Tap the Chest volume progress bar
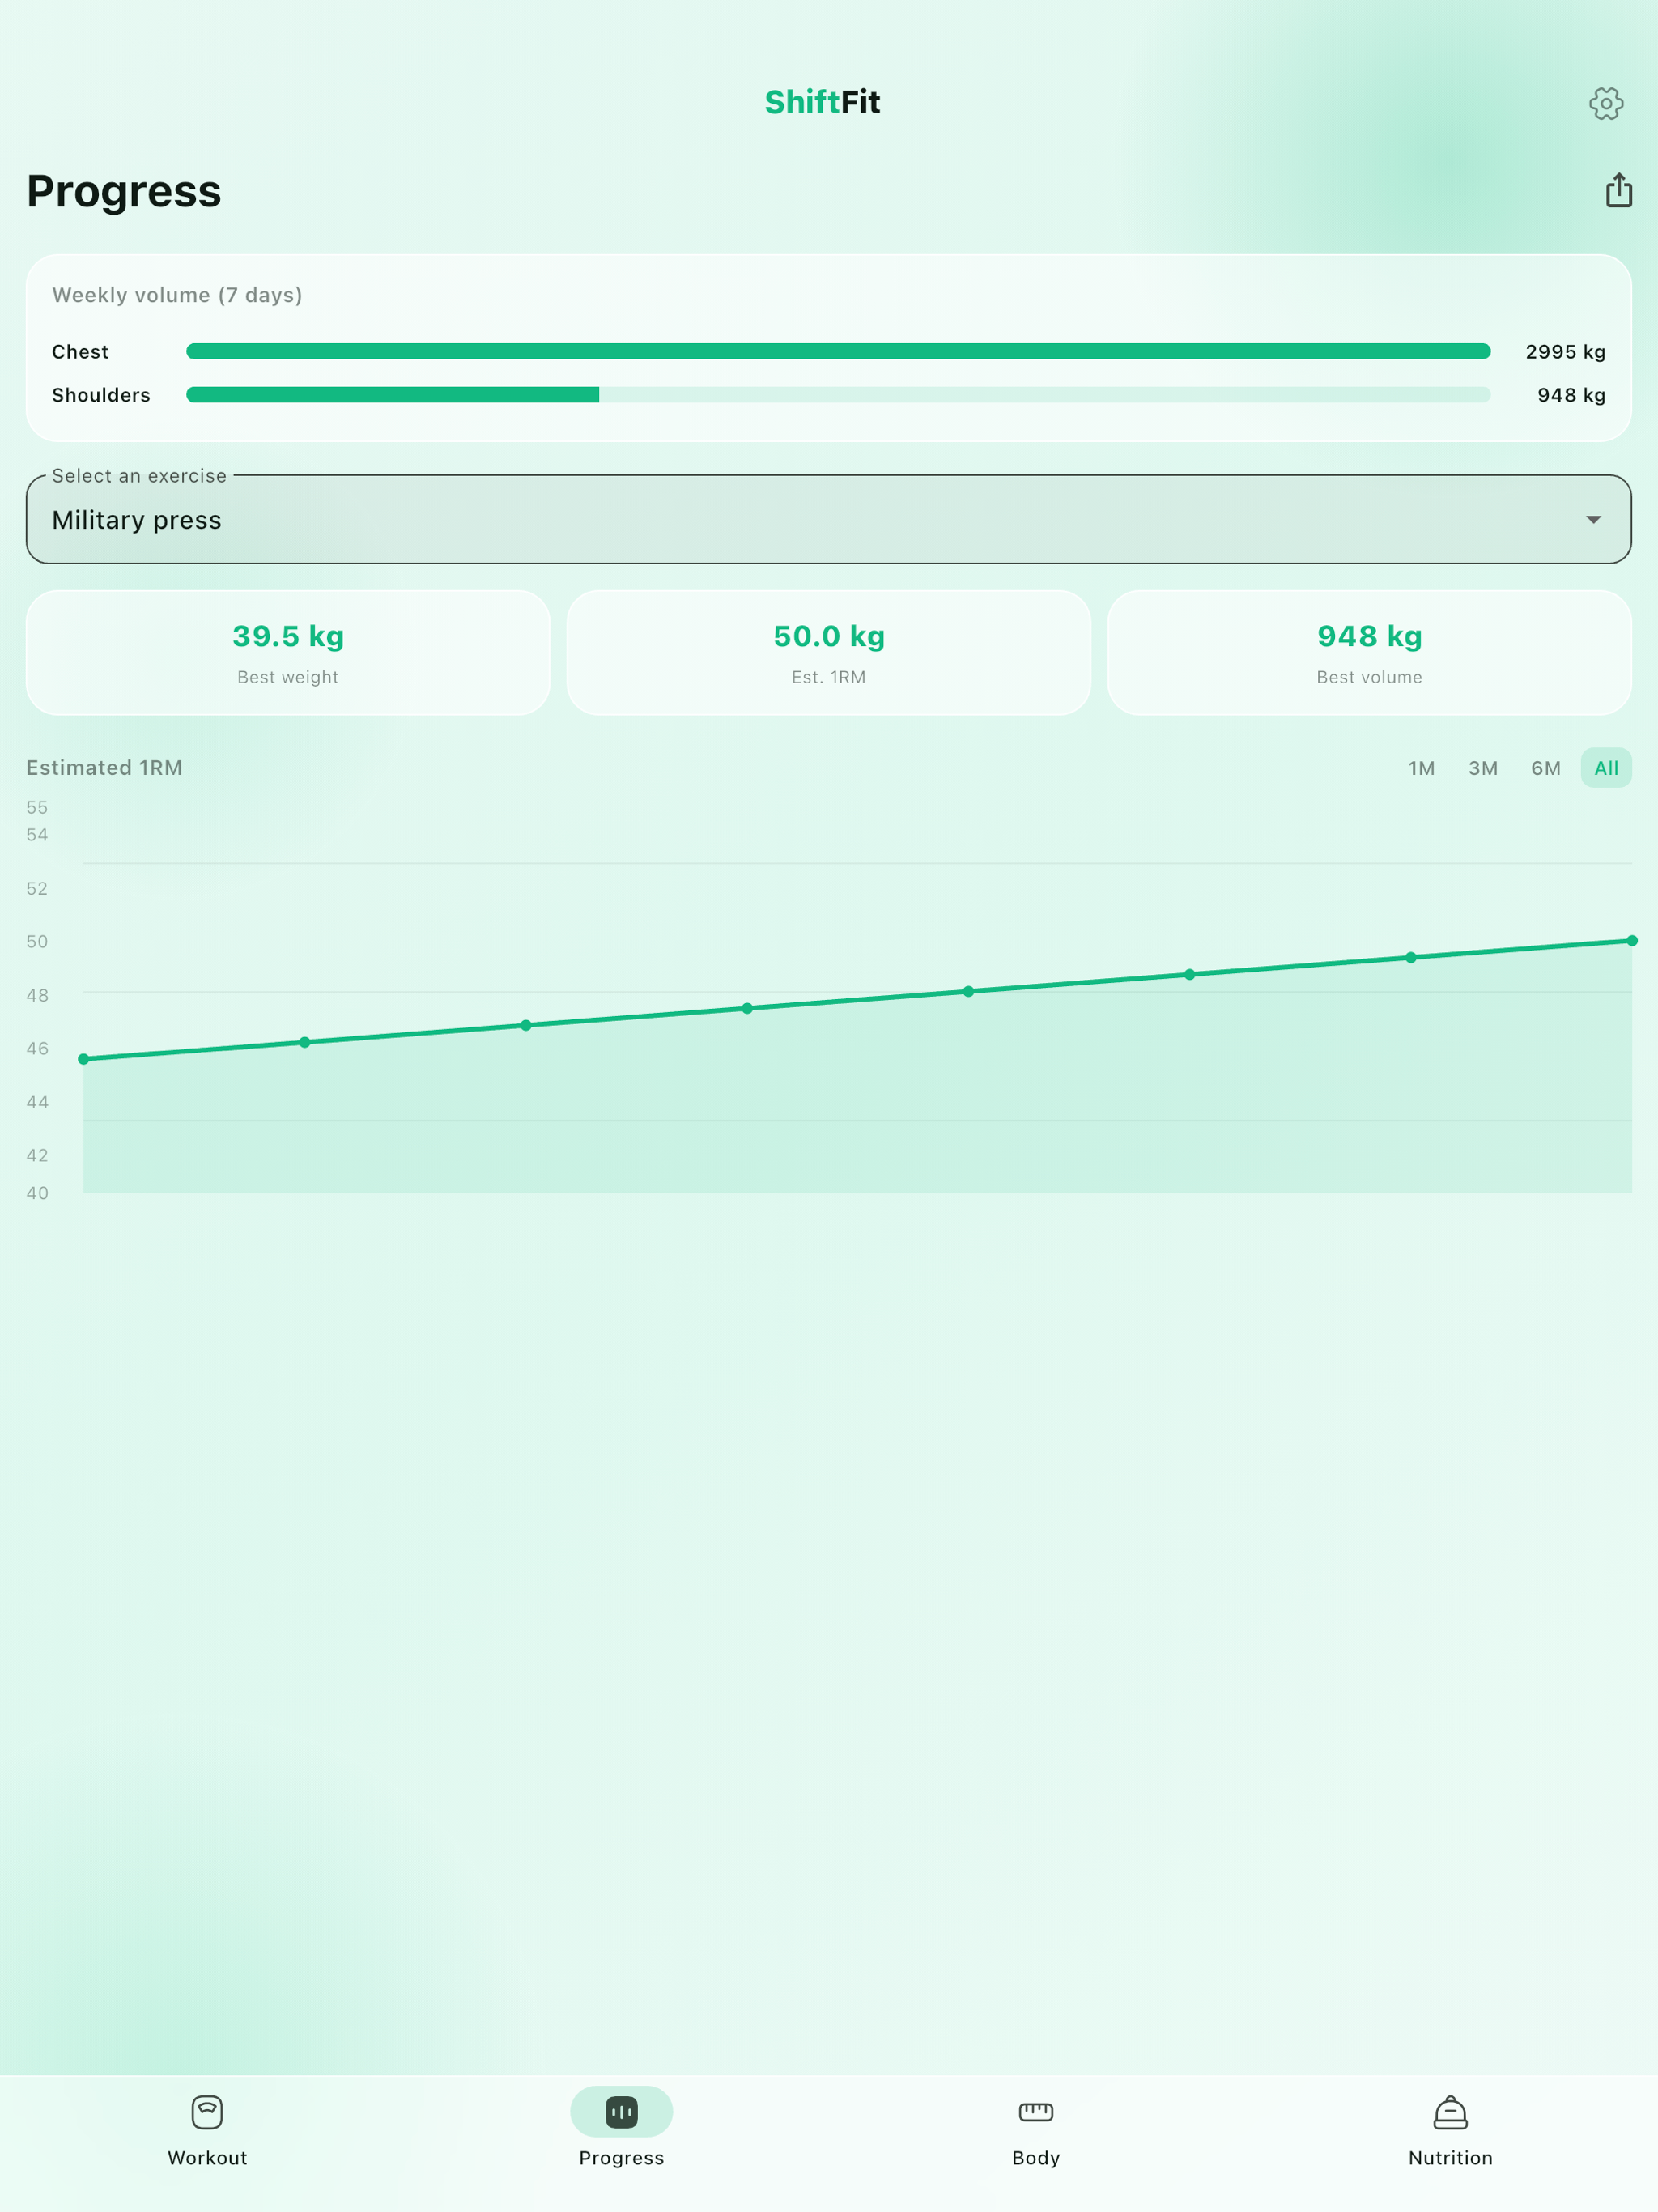Screen dimensions: 1658x2212 click(838, 351)
